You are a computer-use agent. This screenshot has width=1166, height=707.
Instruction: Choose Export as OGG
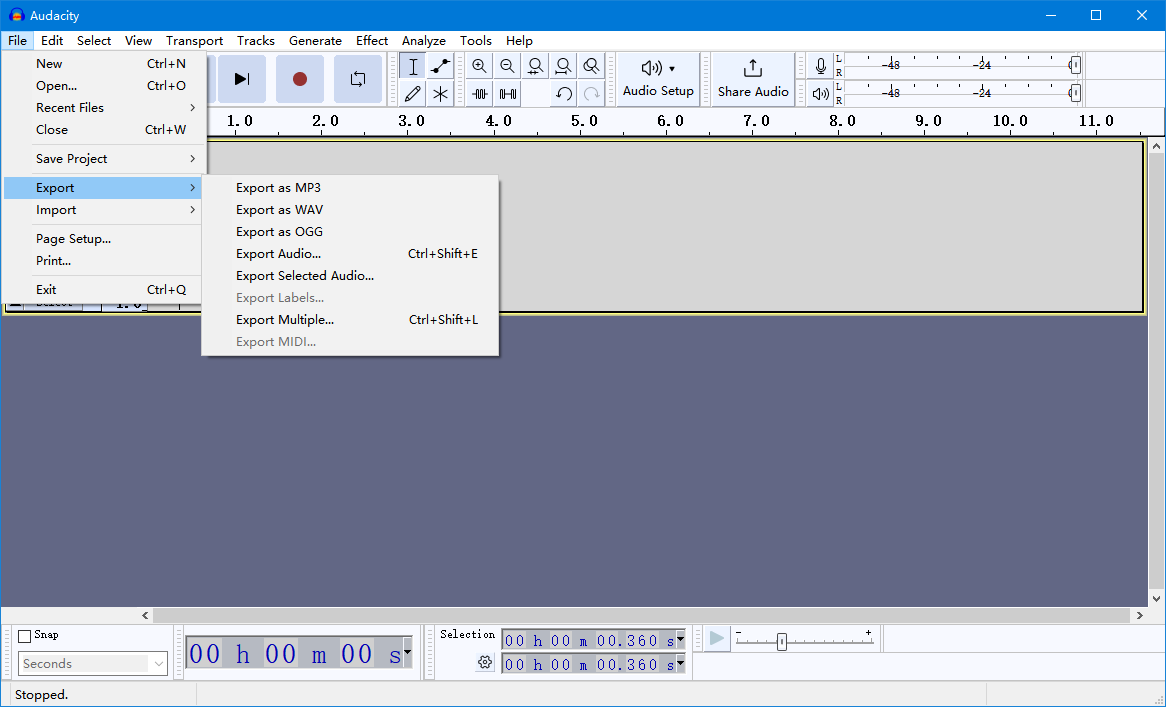(x=350, y=232)
